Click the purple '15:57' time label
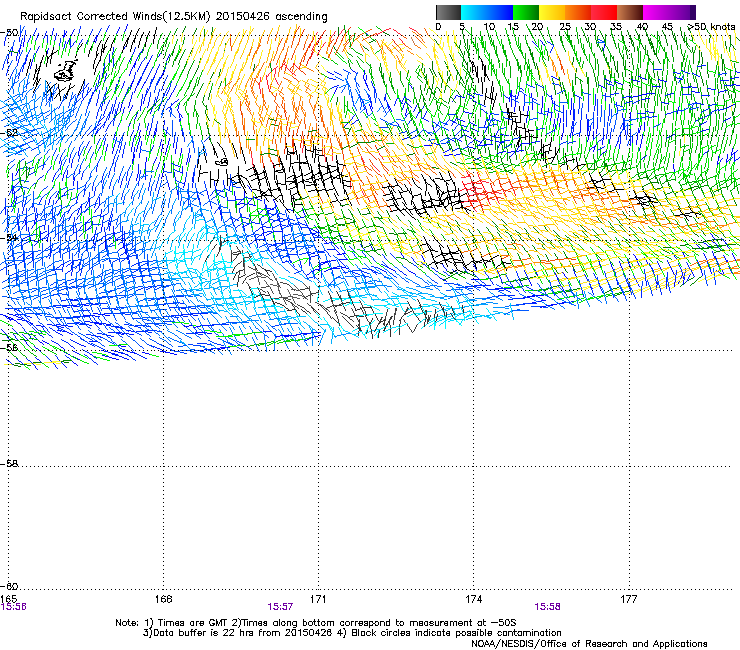Image resolution: width=740 pixels, height=650 pixels. coord(280,607)
